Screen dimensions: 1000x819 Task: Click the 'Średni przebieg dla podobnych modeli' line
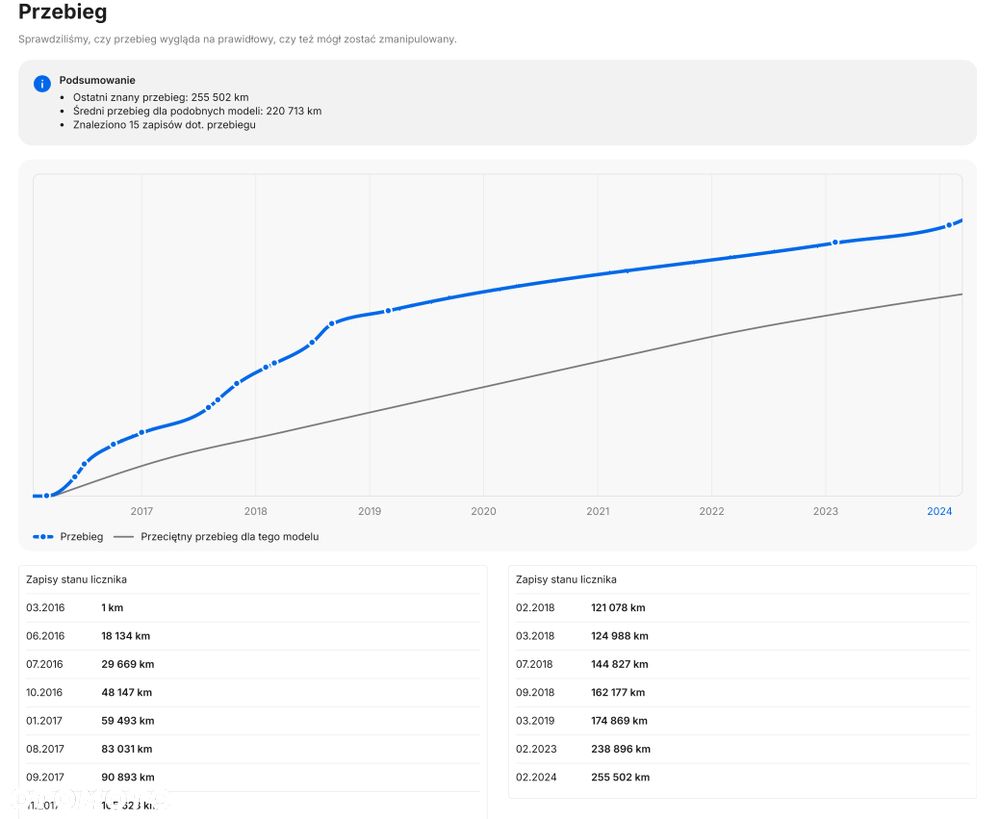(x=197, y=111)
